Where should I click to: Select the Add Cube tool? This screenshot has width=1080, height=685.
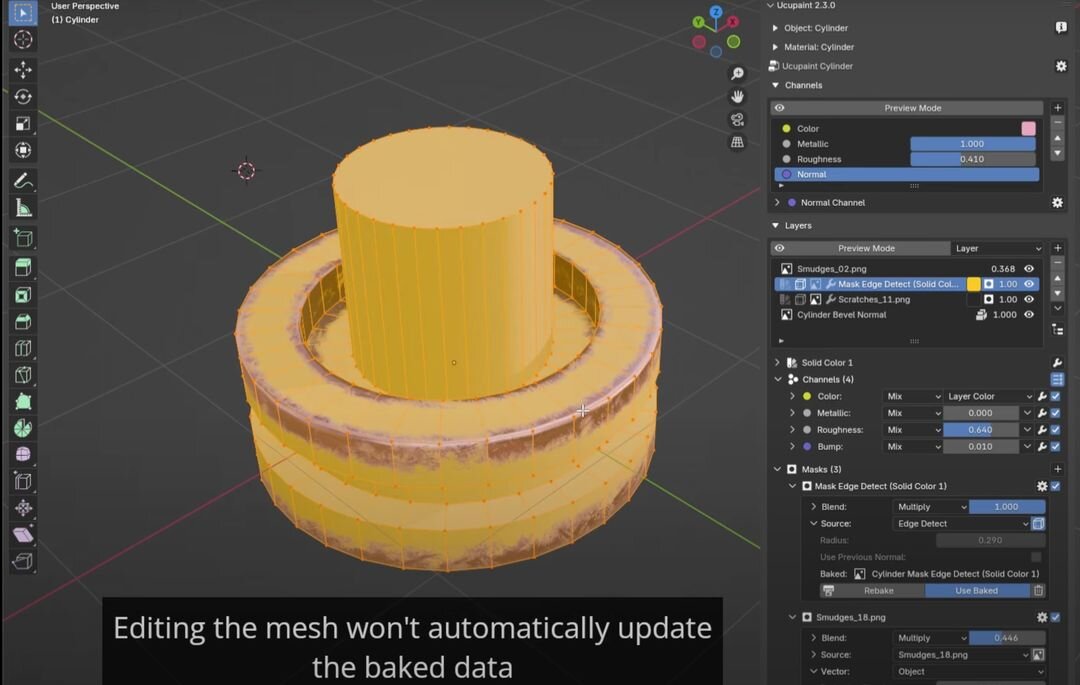point(23,238)
